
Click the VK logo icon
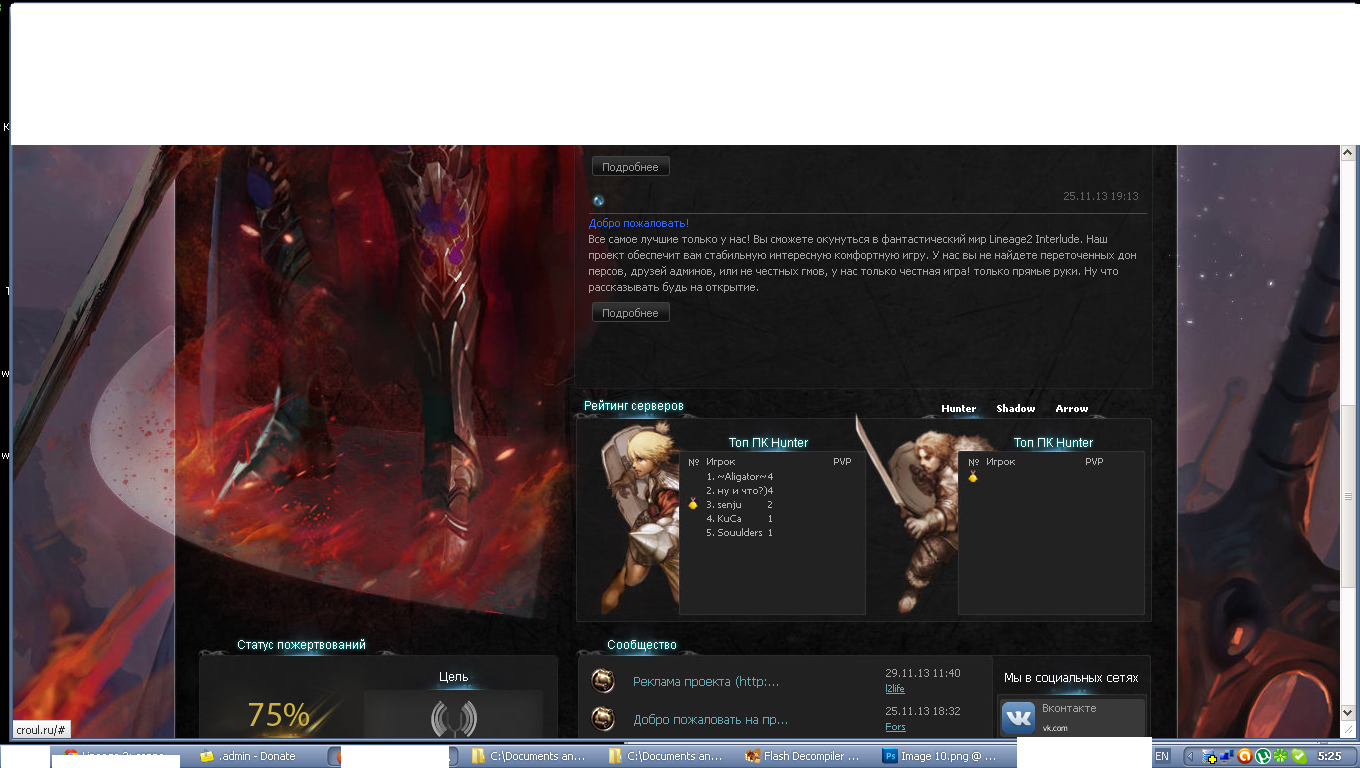(x=1019, y=717)
